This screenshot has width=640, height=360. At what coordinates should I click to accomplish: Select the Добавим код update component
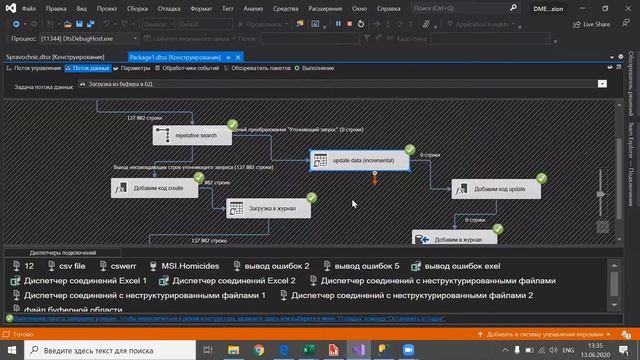click(x=496, y=189)
